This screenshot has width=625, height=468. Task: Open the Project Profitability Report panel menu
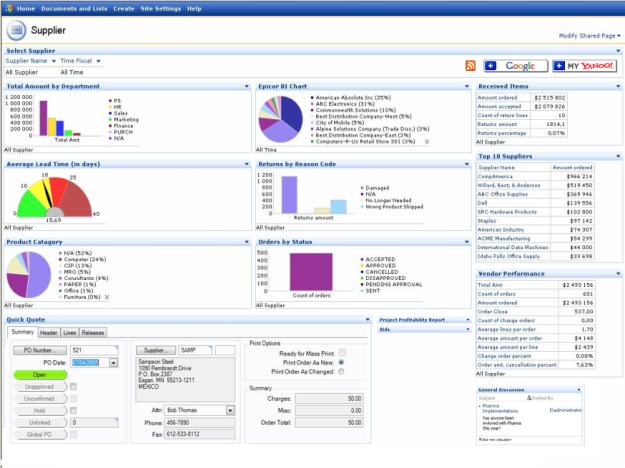(x=468, y=320)
